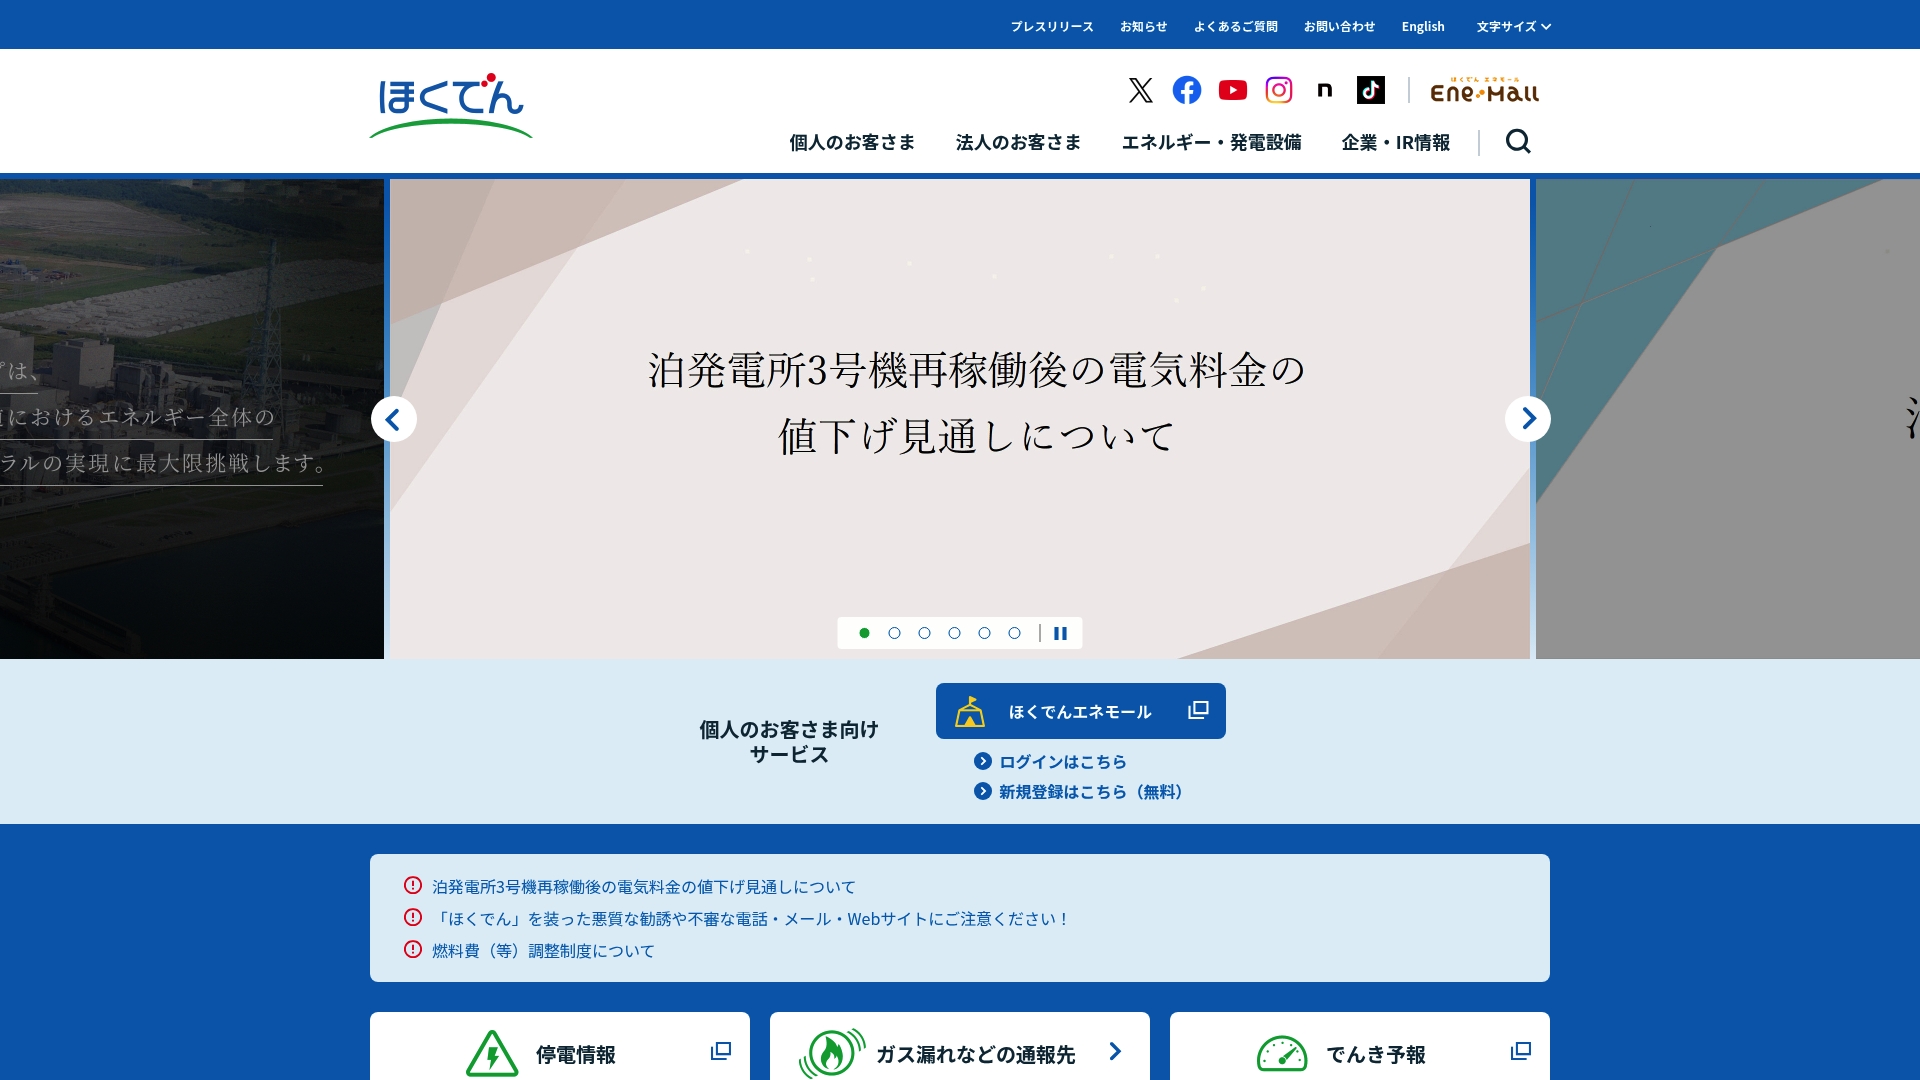1920x1080 pixels.
Task: Open the お知らせ link
Action: point(1144,27)
